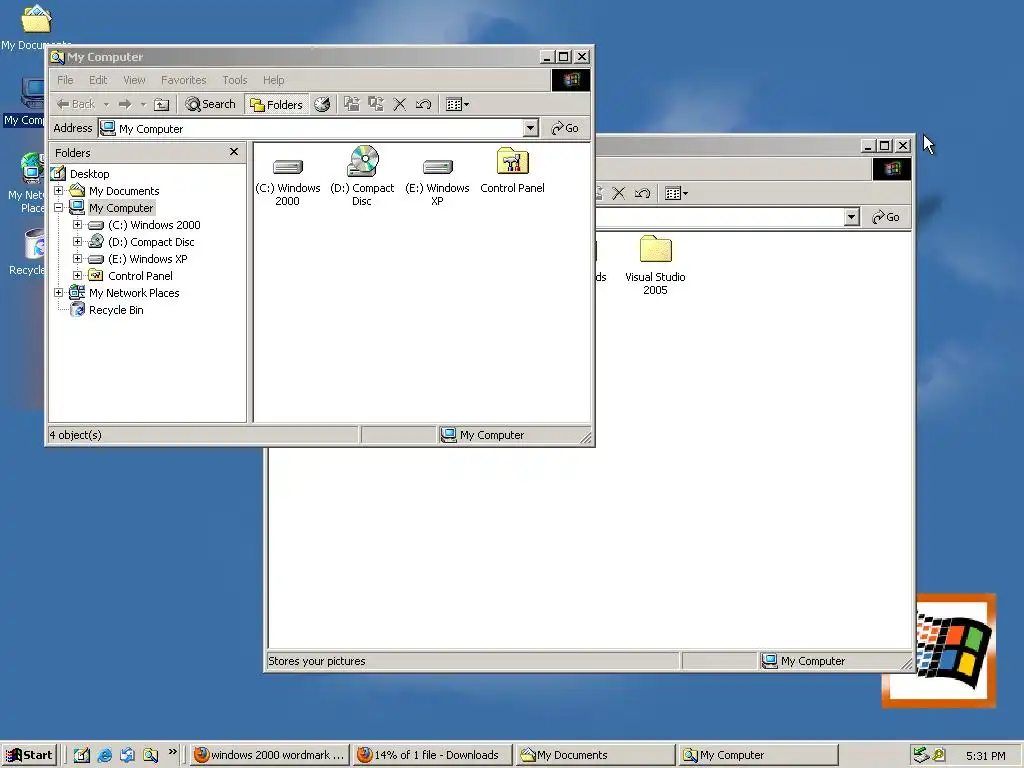
Task: Click Show Desktop in Quick Launch
Action: click(x=82, y=755)
